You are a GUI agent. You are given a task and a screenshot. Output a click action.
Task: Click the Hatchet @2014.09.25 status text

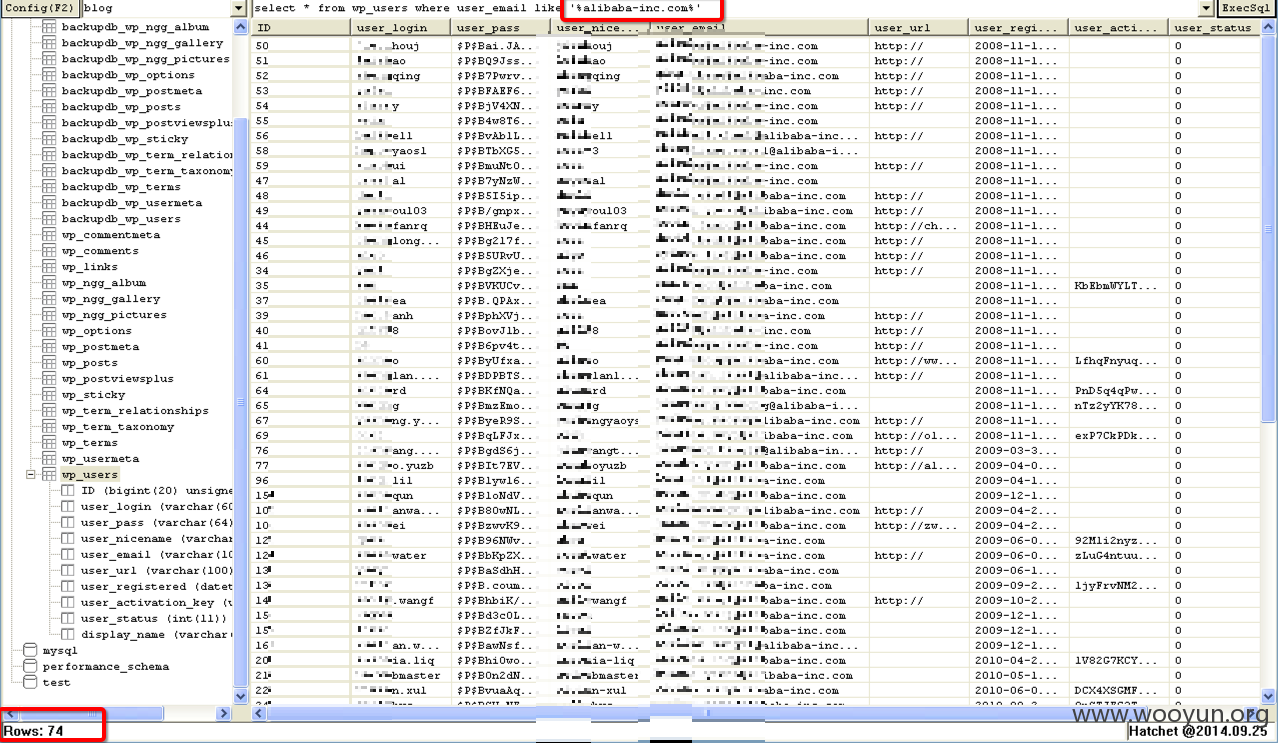pyautogui.click(x=1200, y=731)
